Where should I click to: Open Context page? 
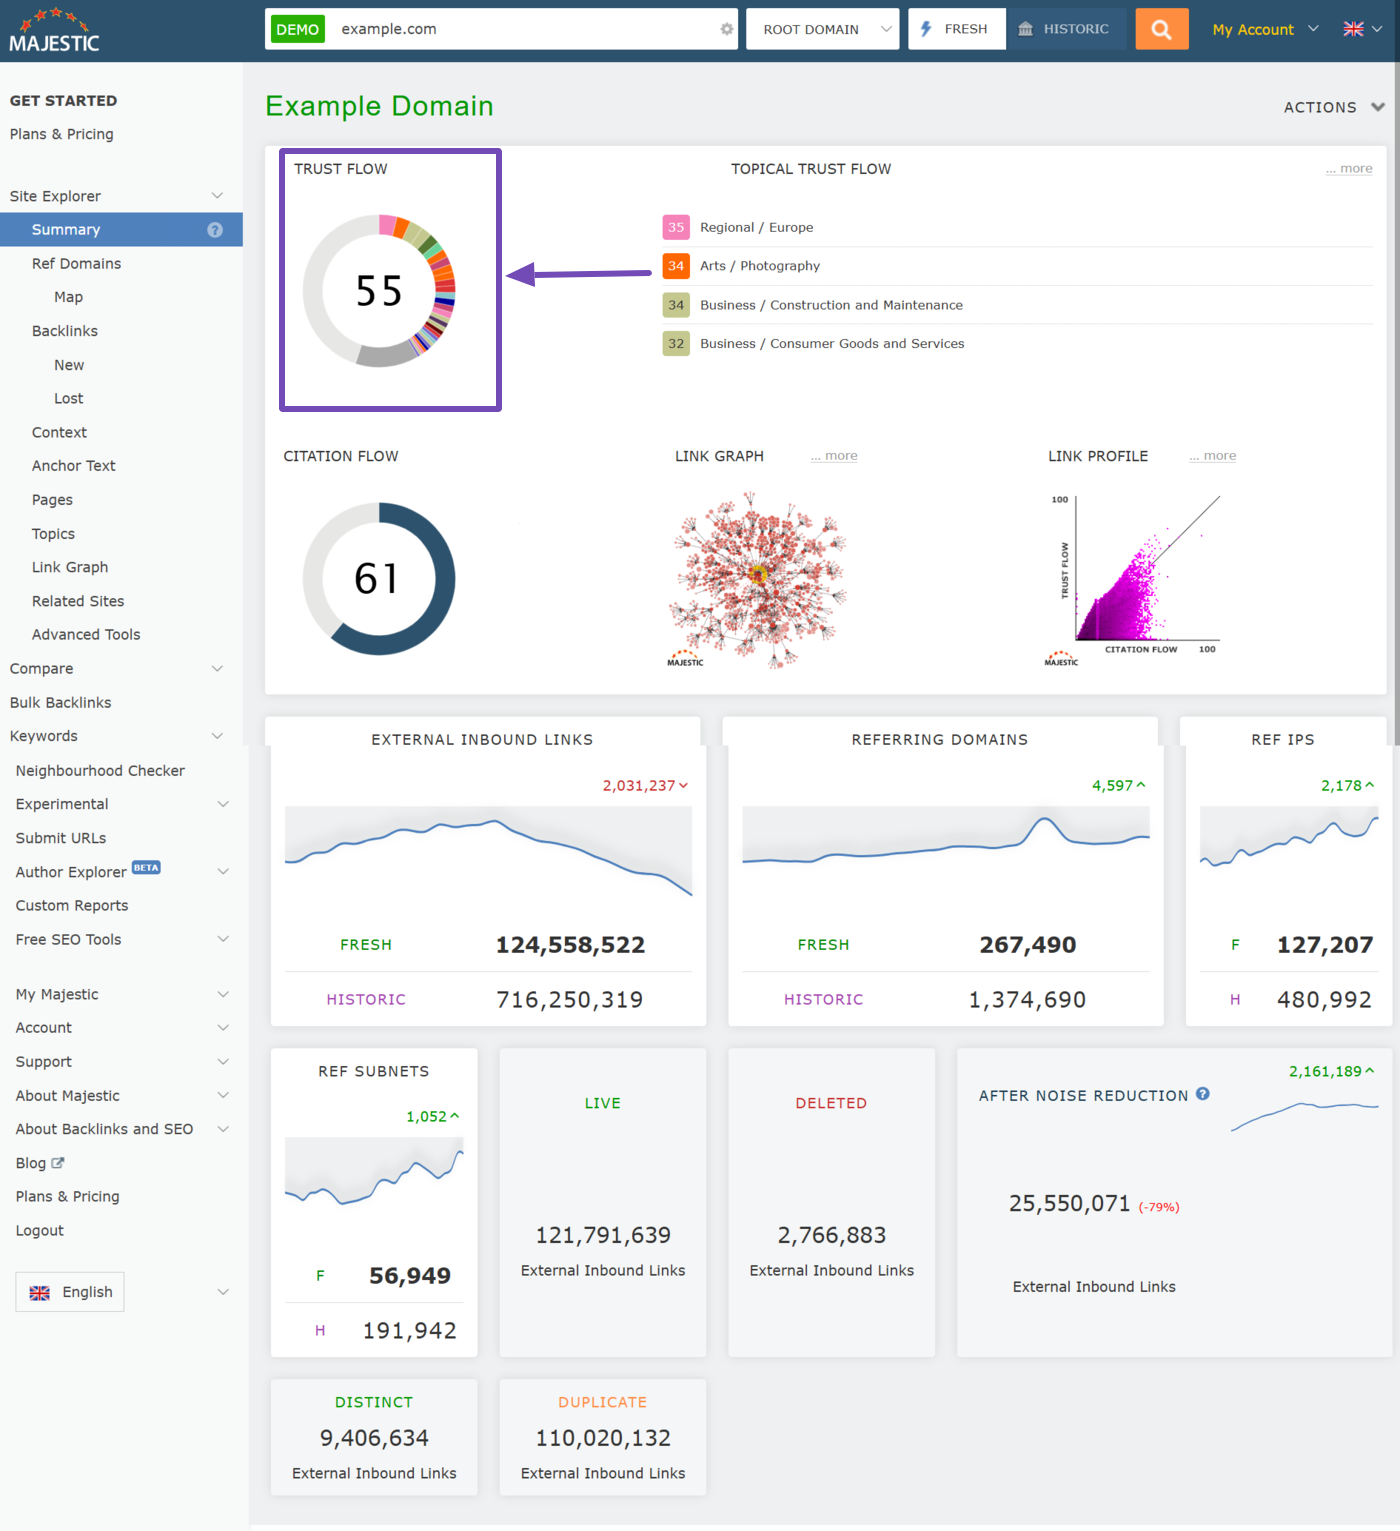tap(59, 432)
